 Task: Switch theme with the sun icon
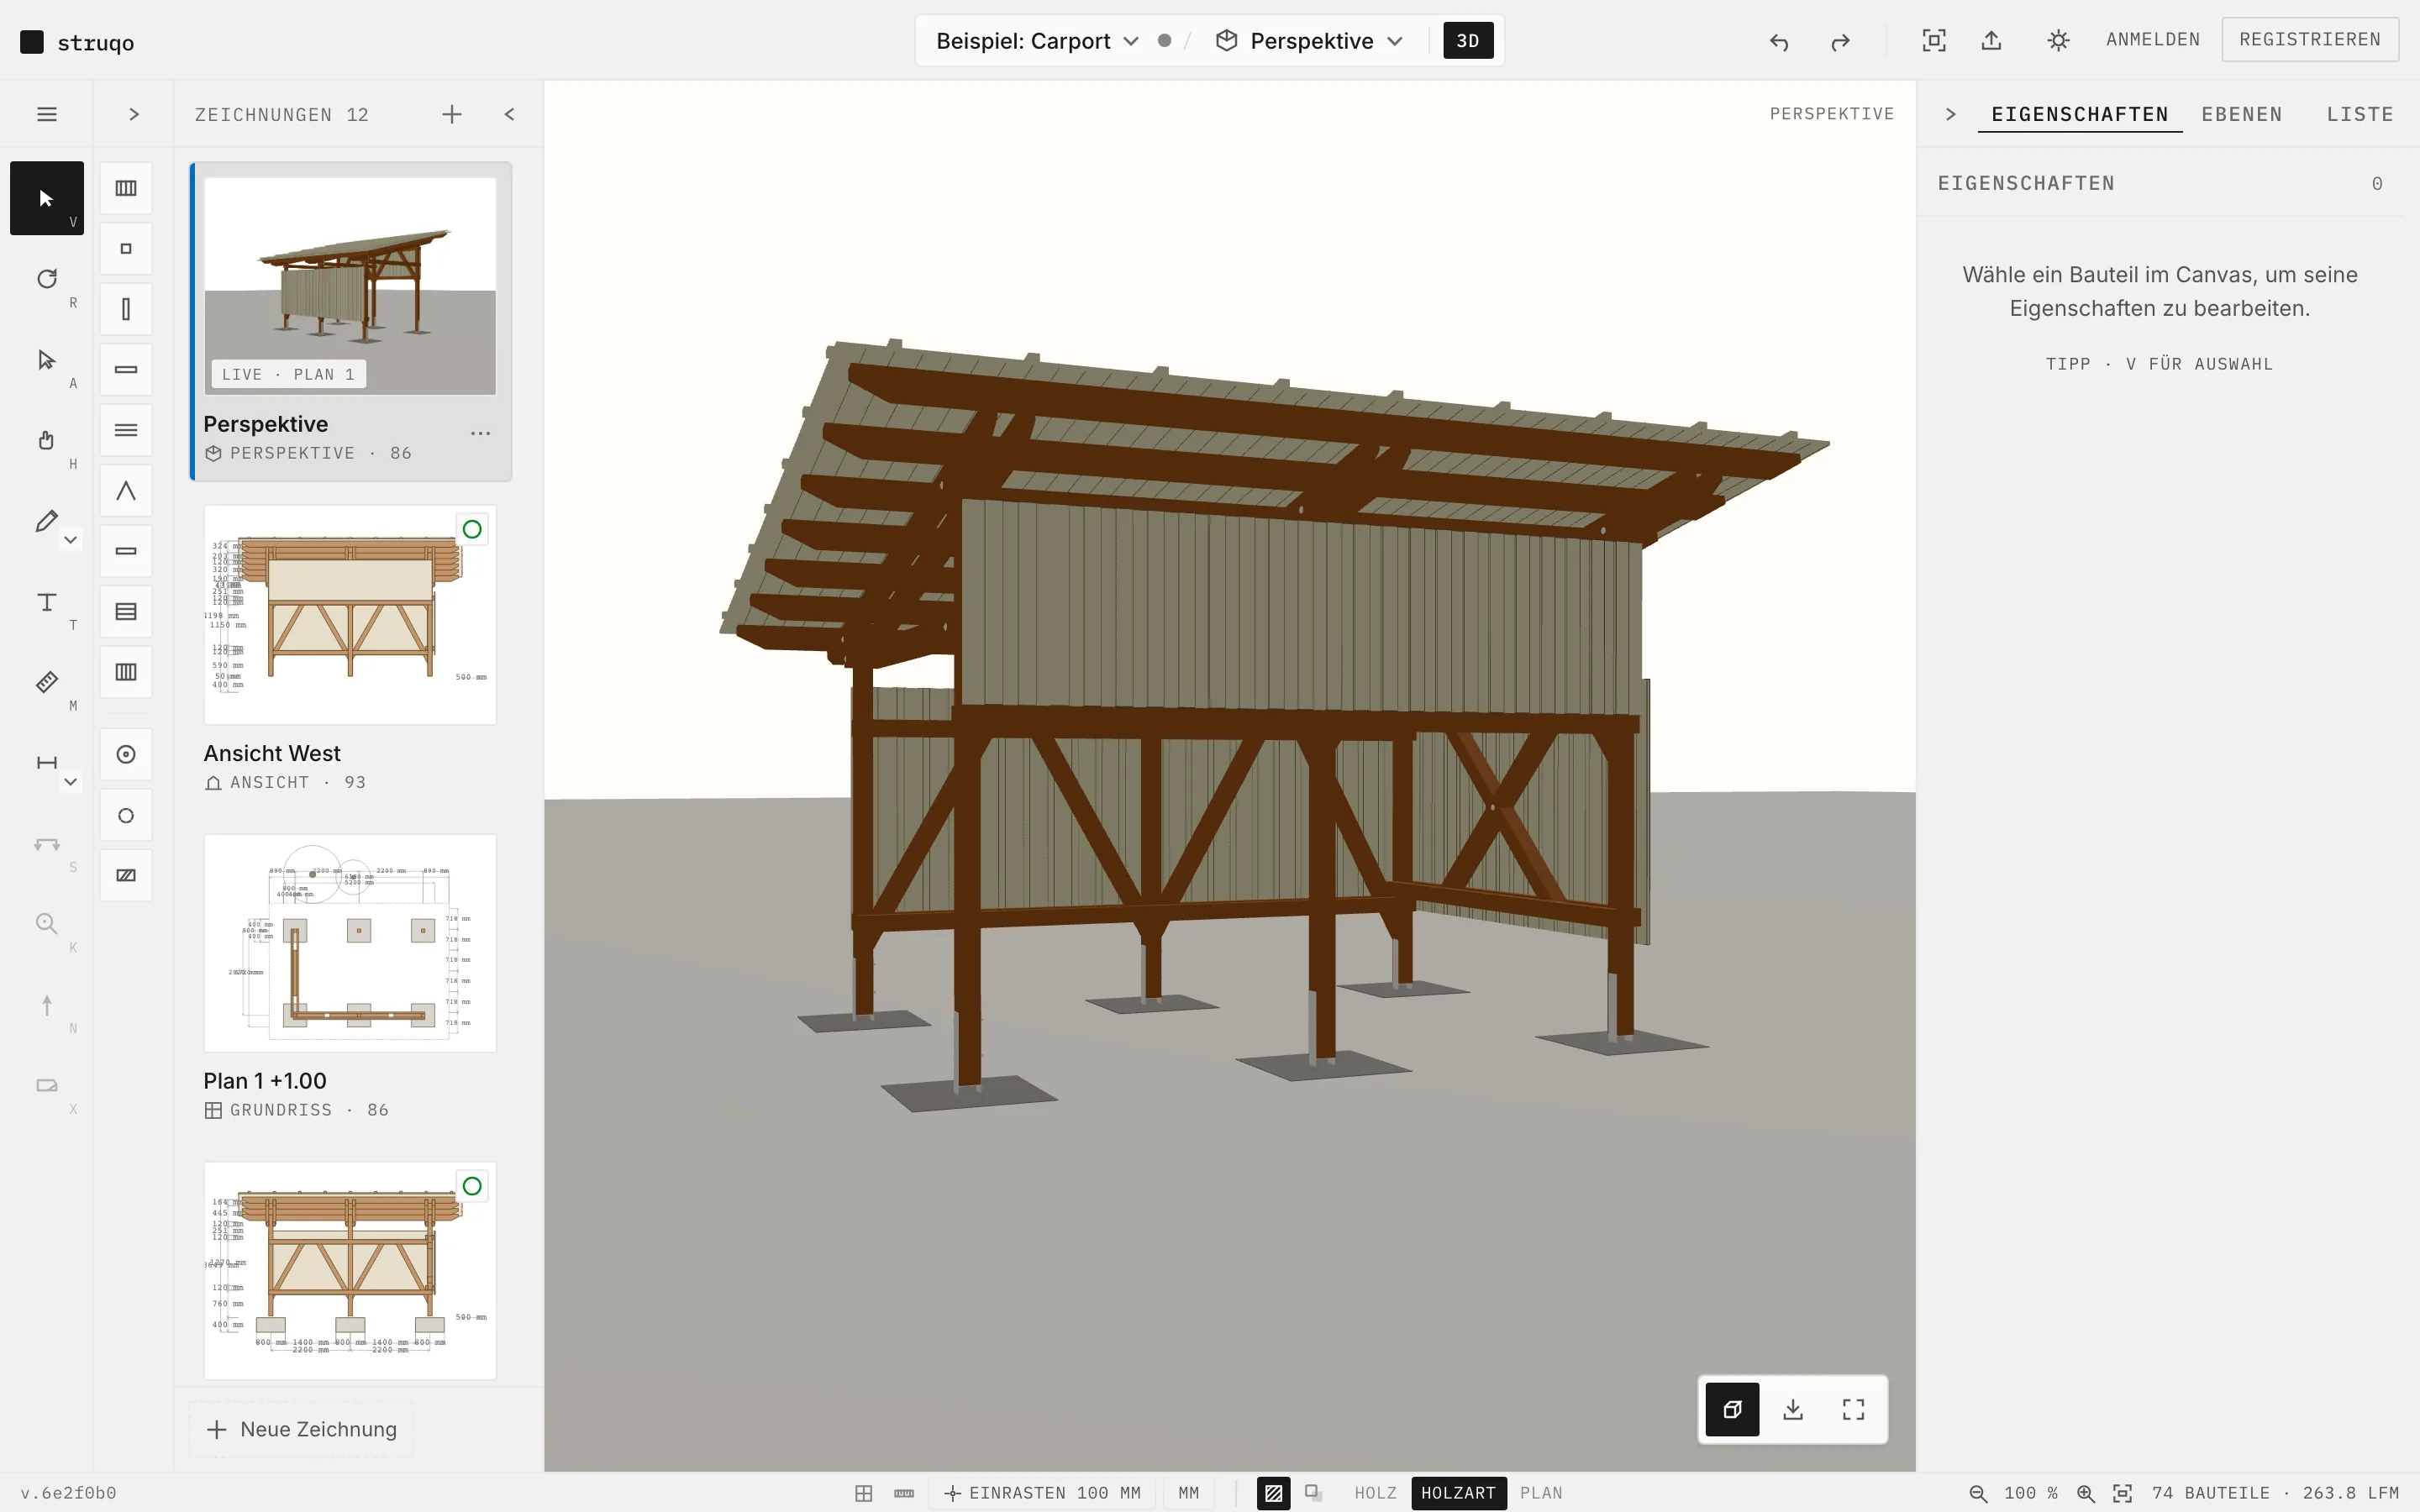2058,40
